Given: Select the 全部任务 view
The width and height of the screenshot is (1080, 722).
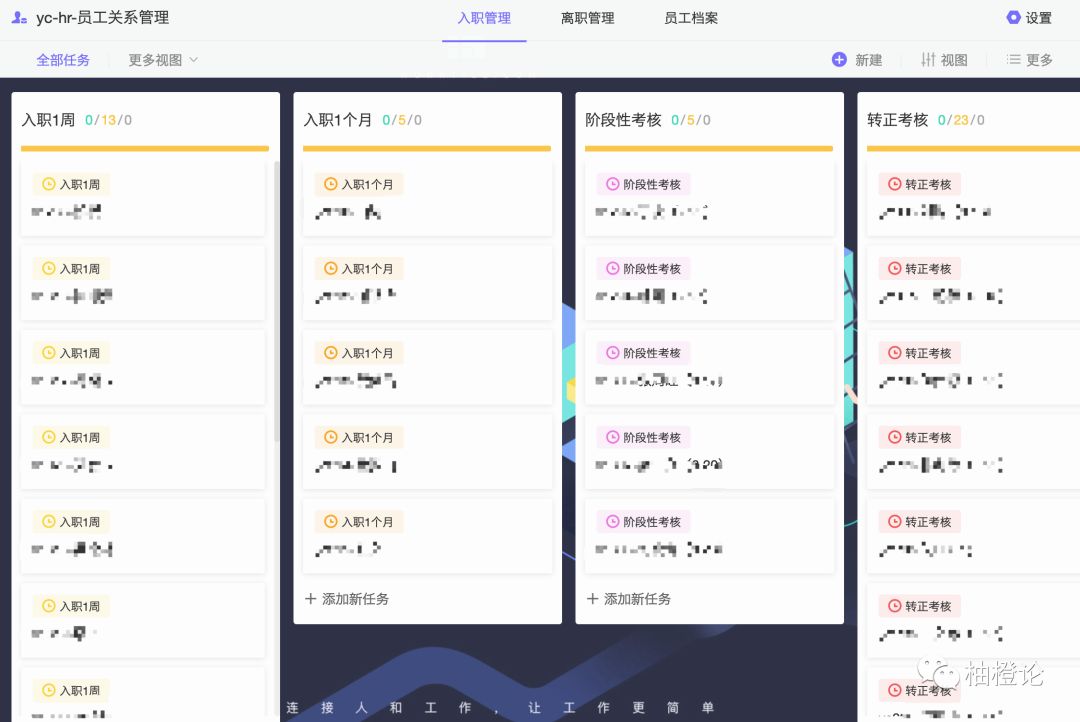Looking at the screenshot, I should coord(63,60).
